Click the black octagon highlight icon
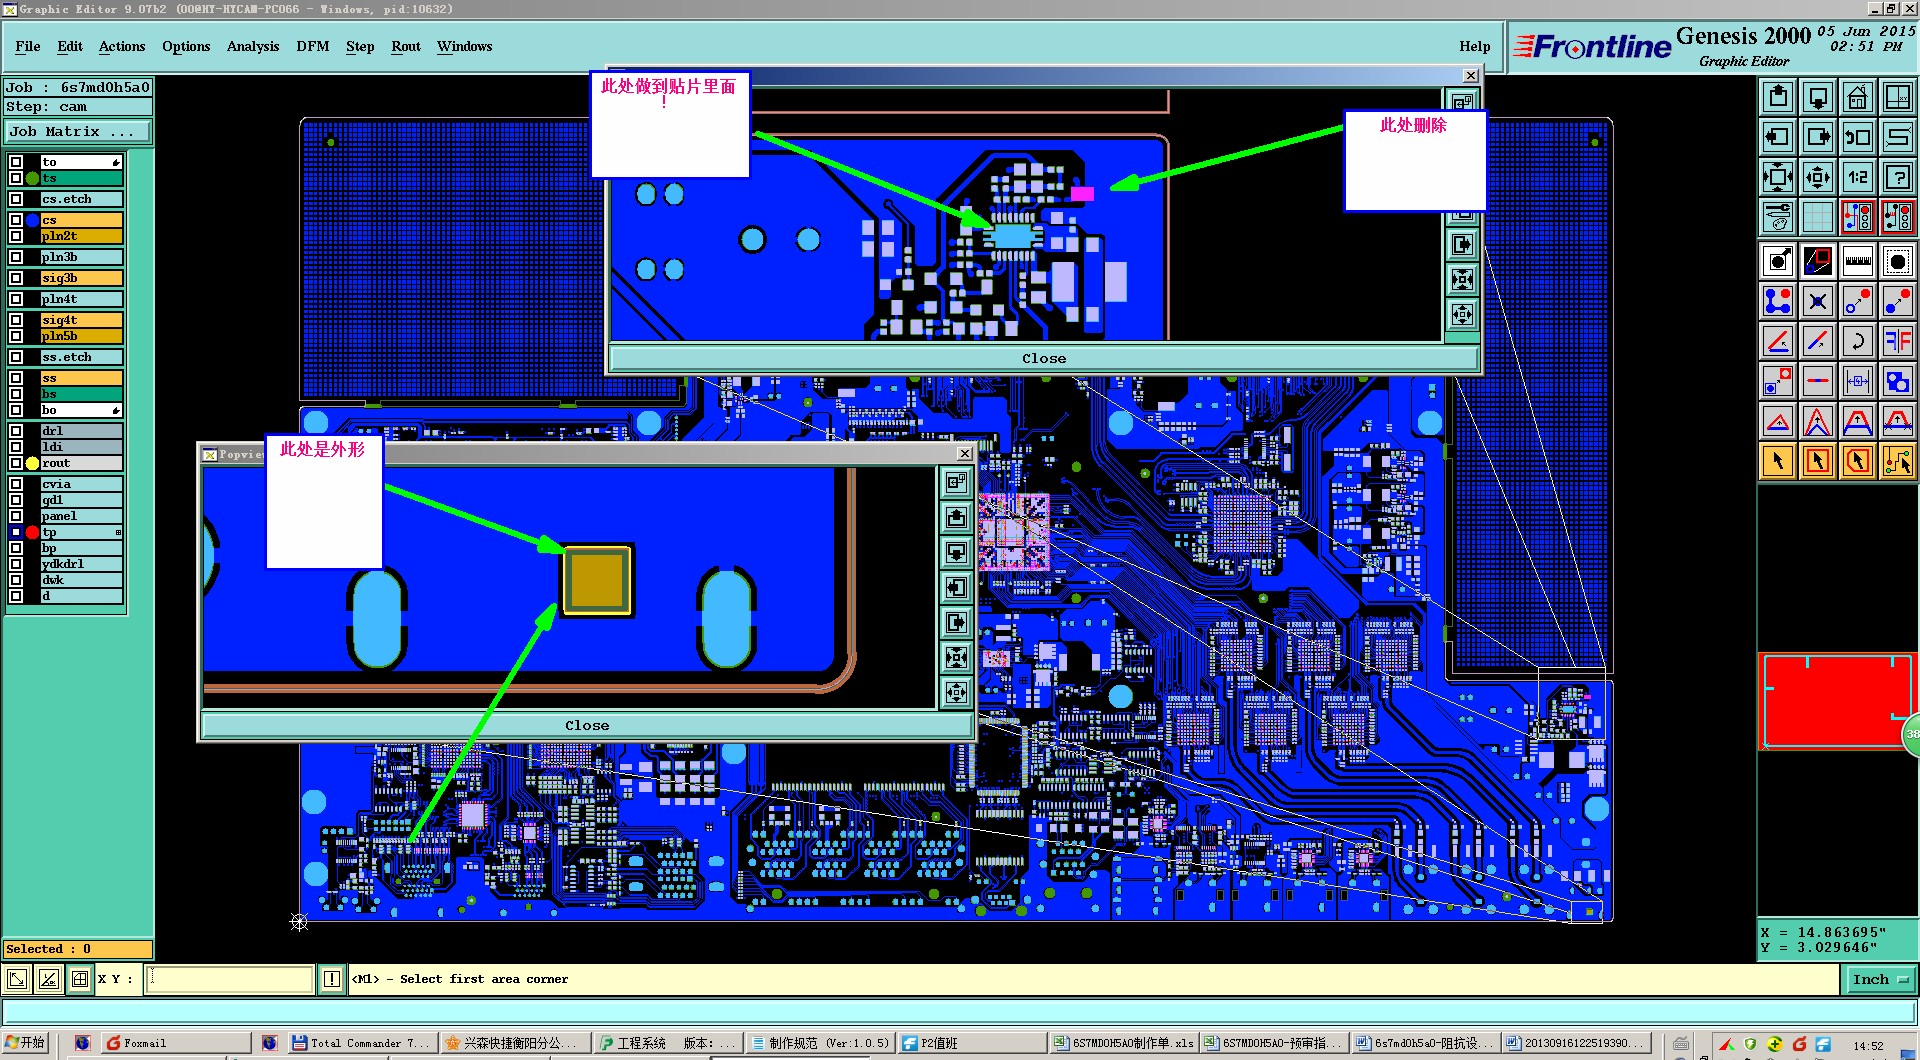The width and height of the screenshot is (1920, 1060). [1898, 262]
